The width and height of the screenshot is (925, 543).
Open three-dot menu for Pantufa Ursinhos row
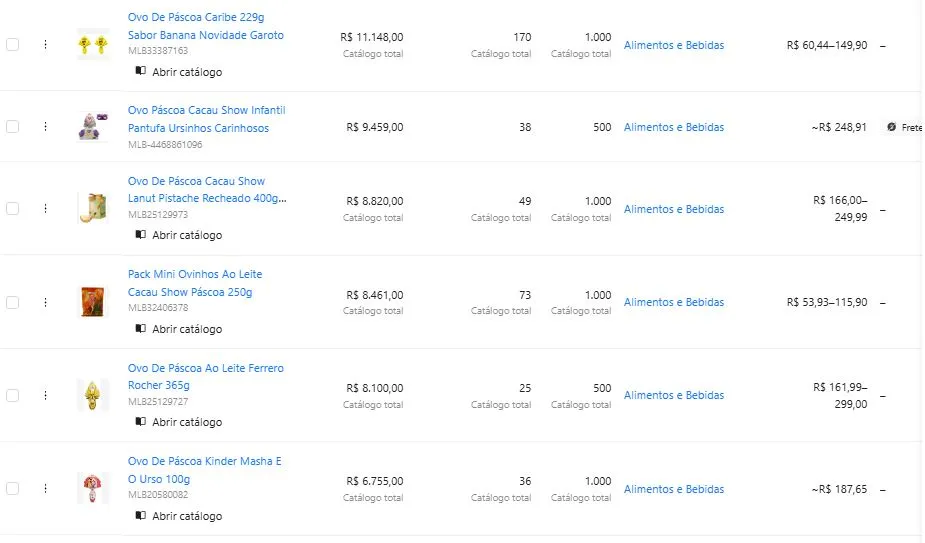(x=45, y=127)
